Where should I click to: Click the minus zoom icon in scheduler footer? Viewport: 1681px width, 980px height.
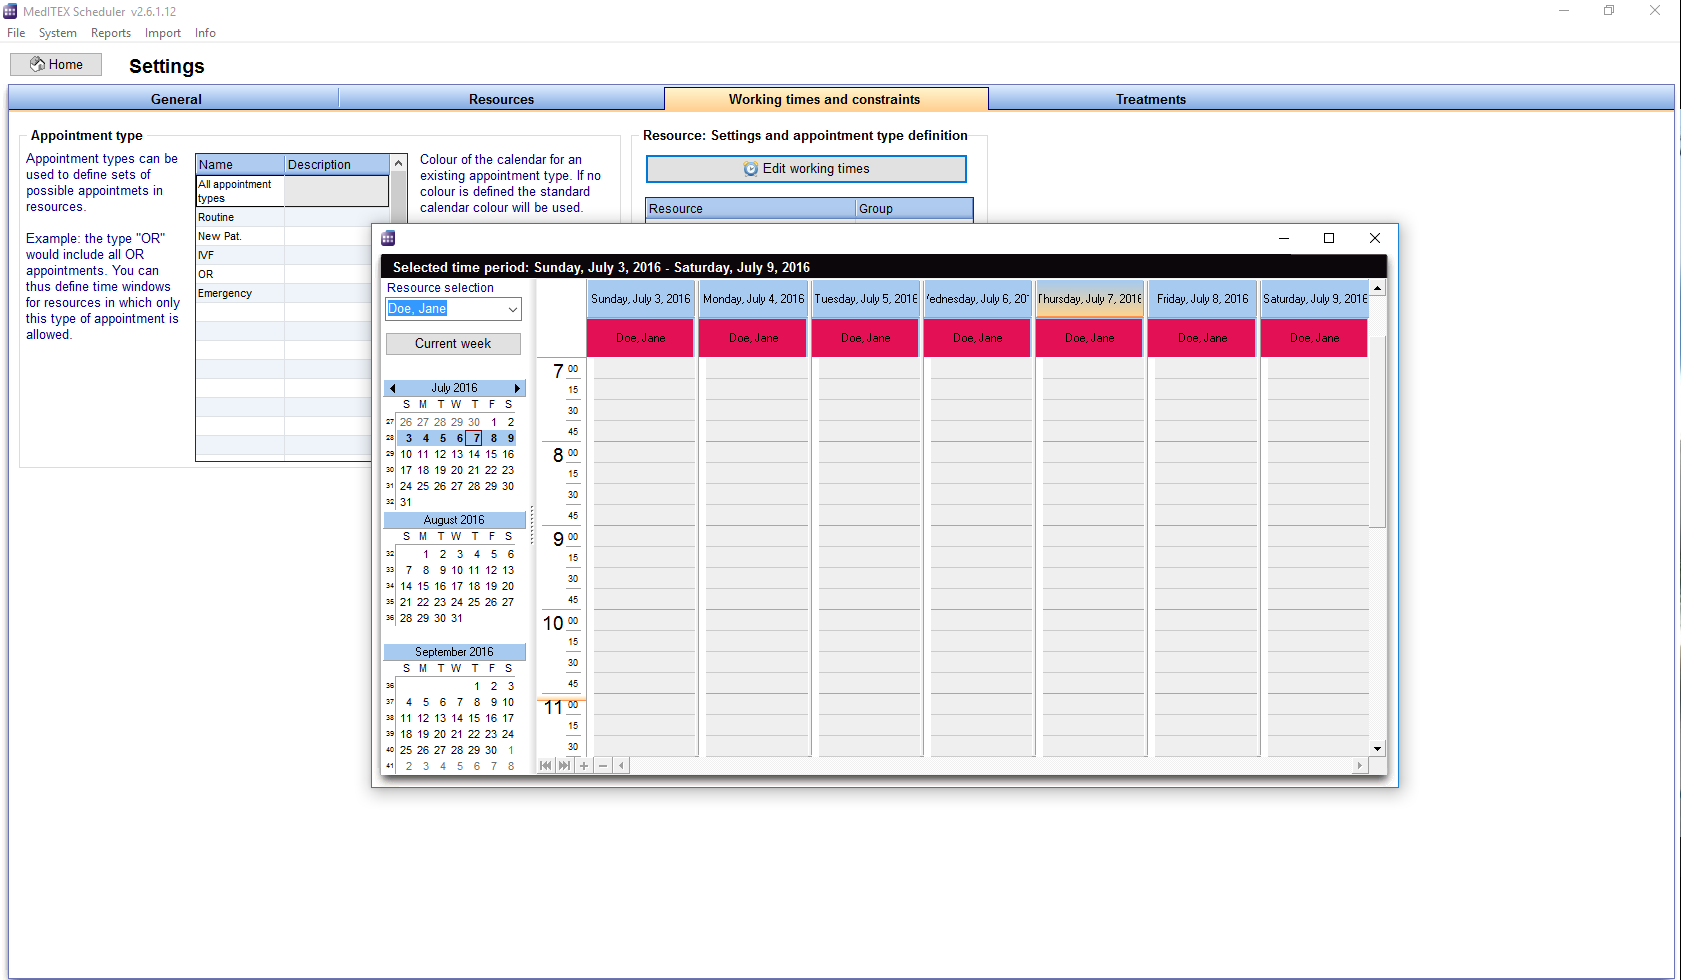(603, 766)
